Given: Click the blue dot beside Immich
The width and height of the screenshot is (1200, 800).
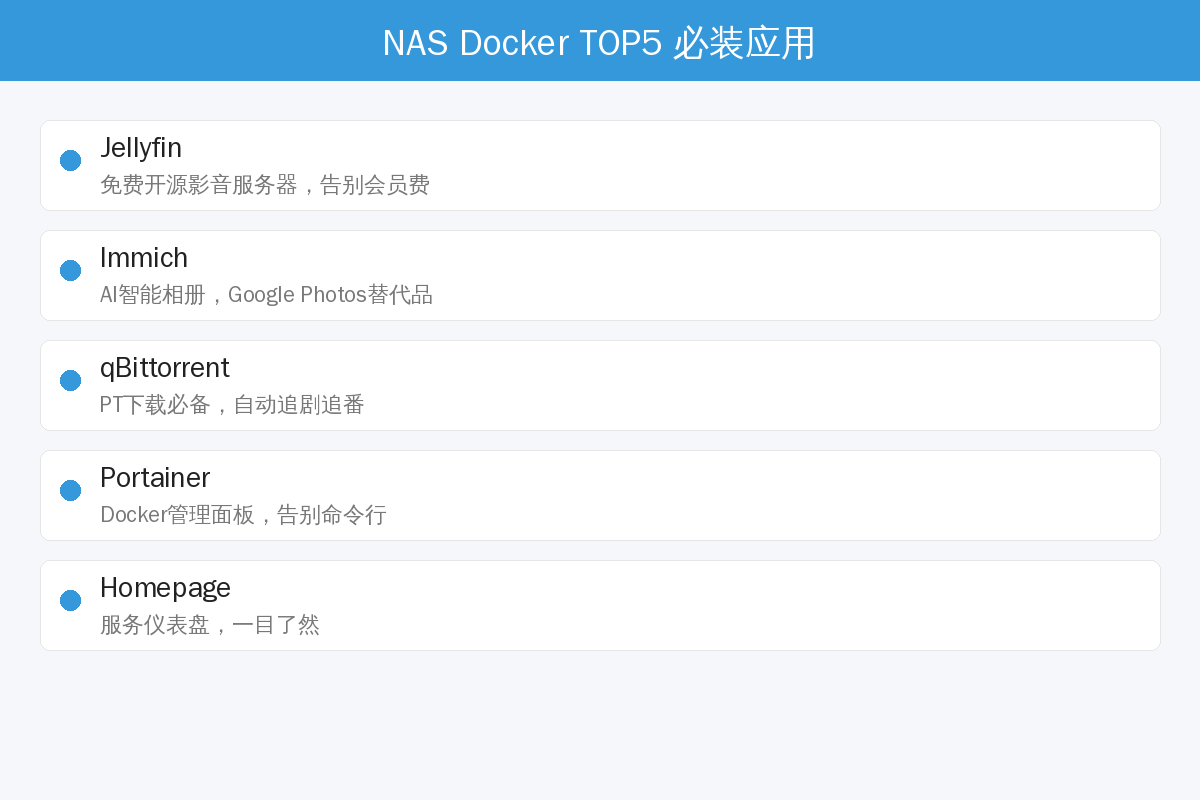Looking at the screenshot, I should (x=70, y=270).
